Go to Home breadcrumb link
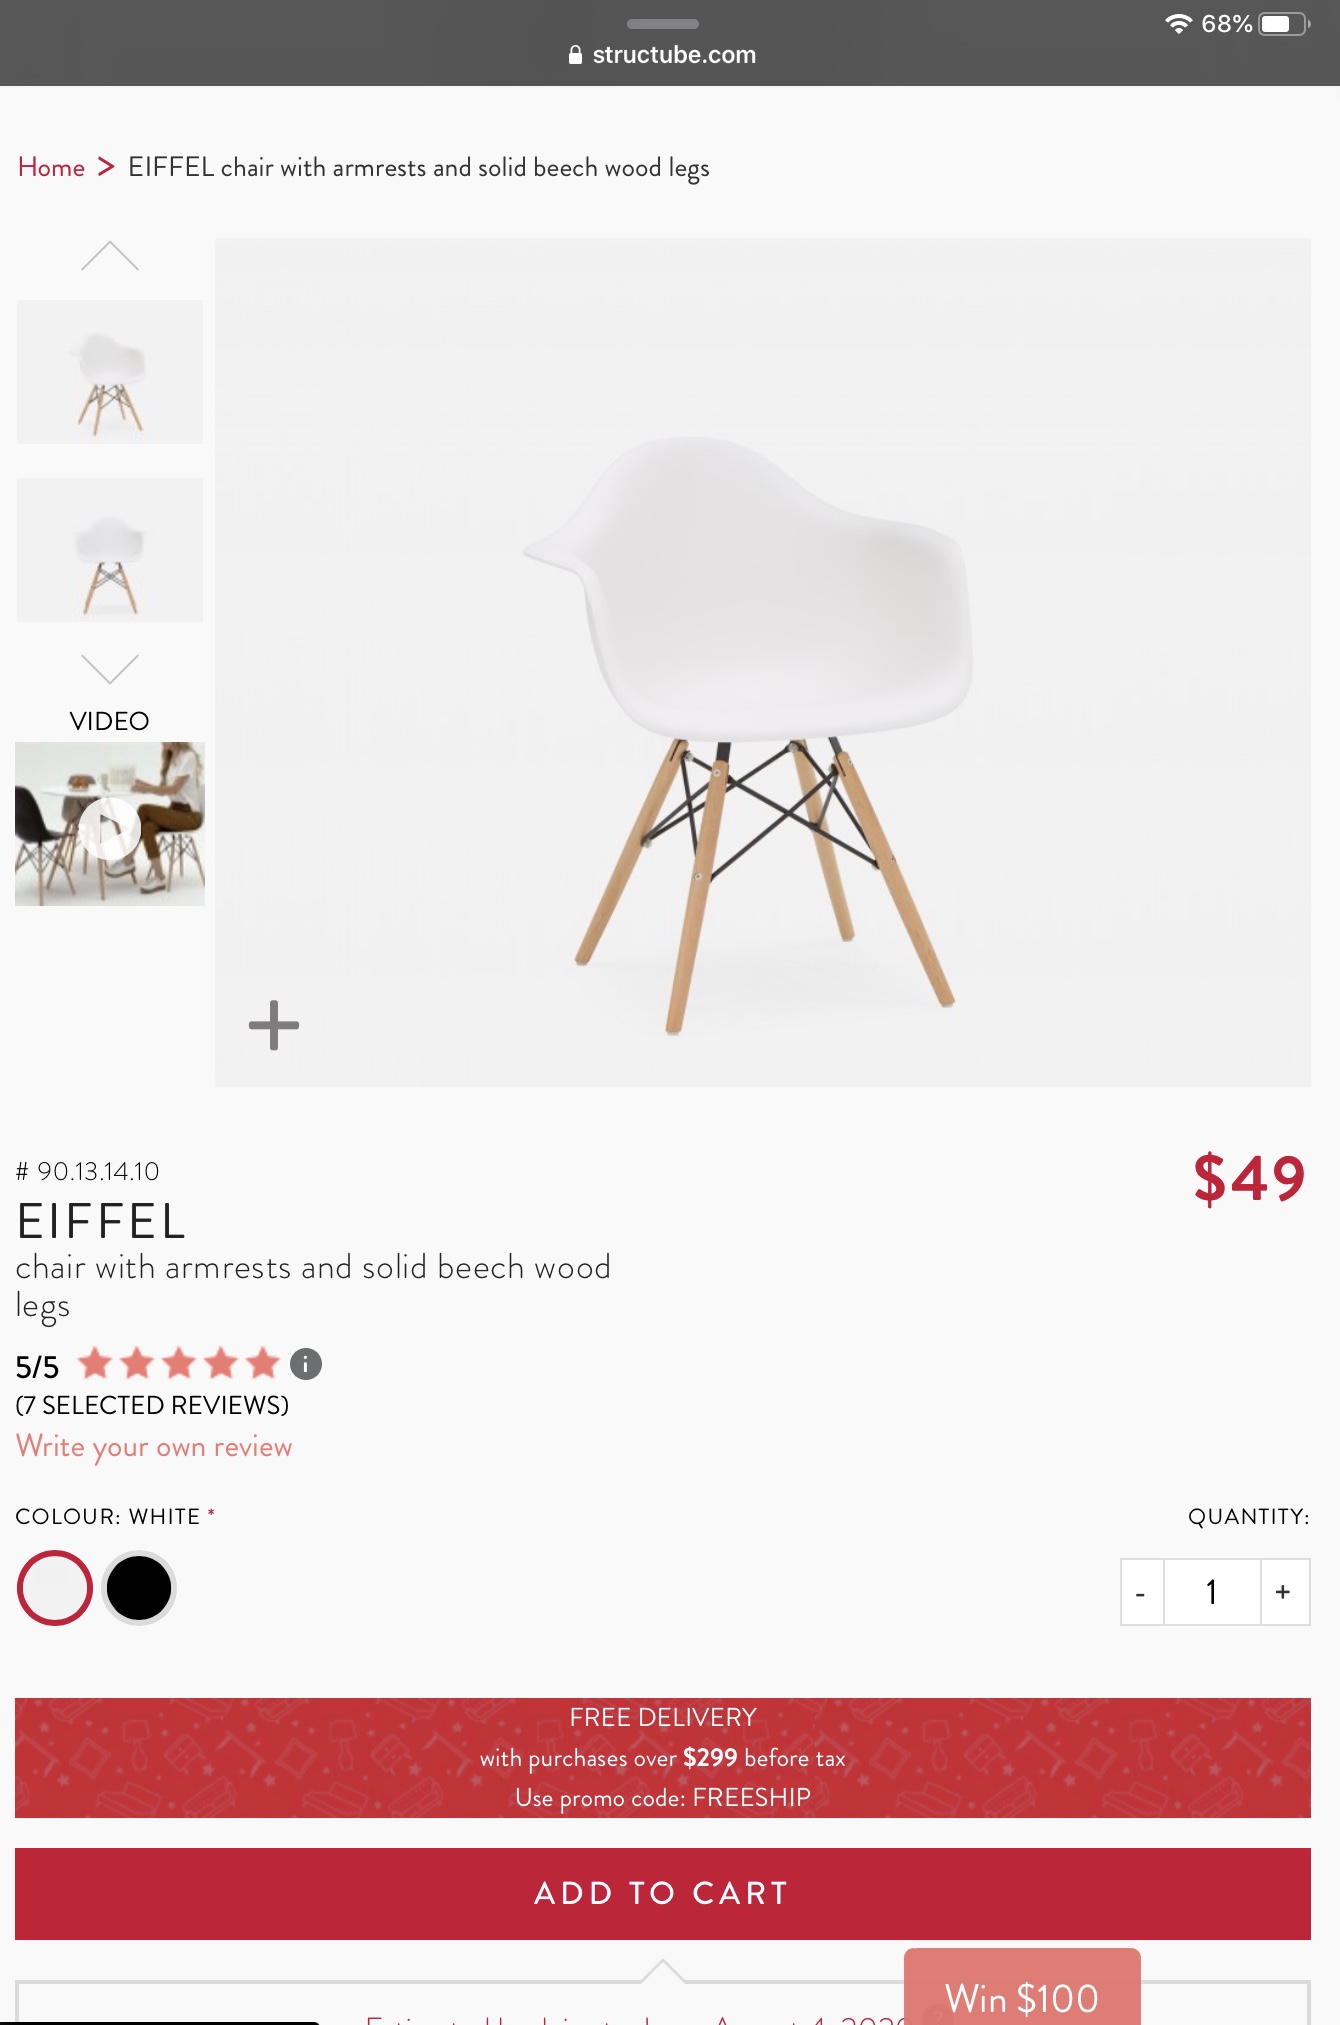This screenshot has width=1340, height=2025. (x=51, y=167)
